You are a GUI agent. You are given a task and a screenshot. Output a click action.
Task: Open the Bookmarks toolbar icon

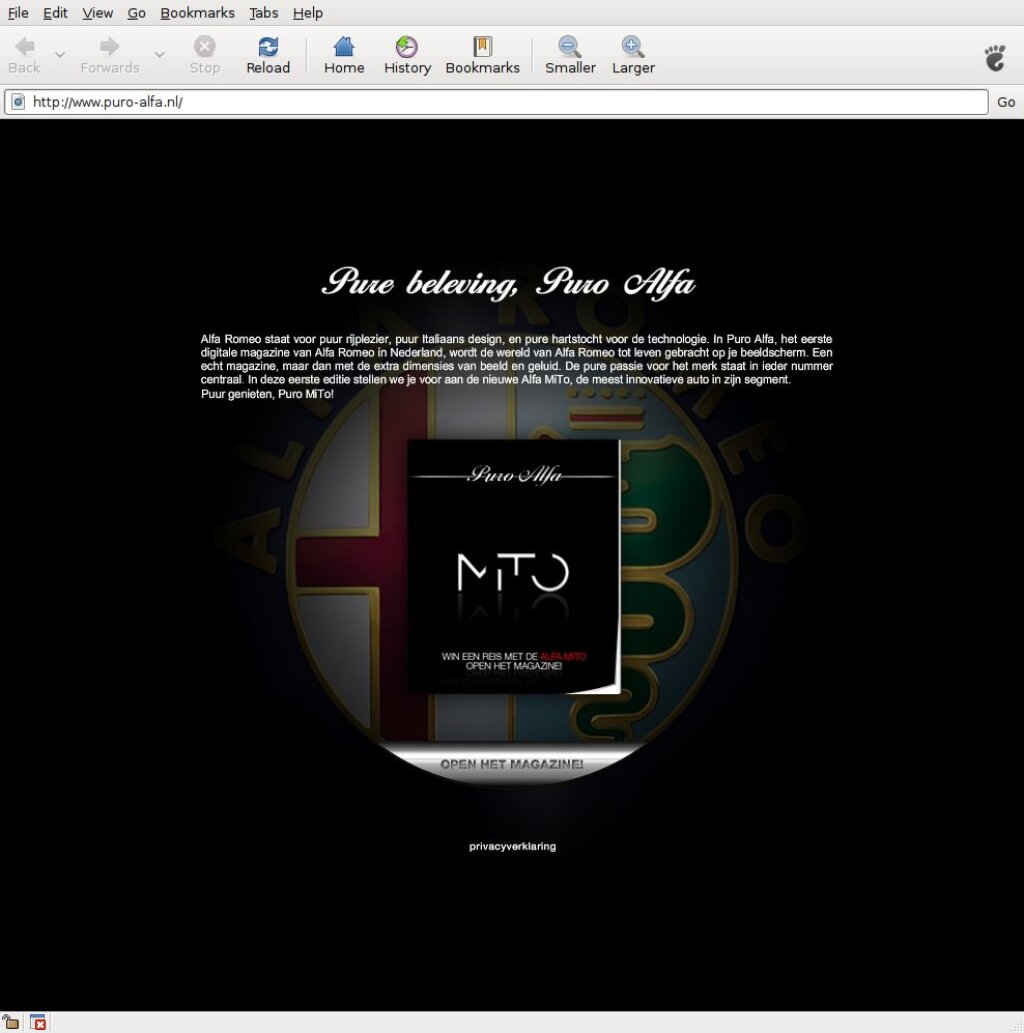482,47
